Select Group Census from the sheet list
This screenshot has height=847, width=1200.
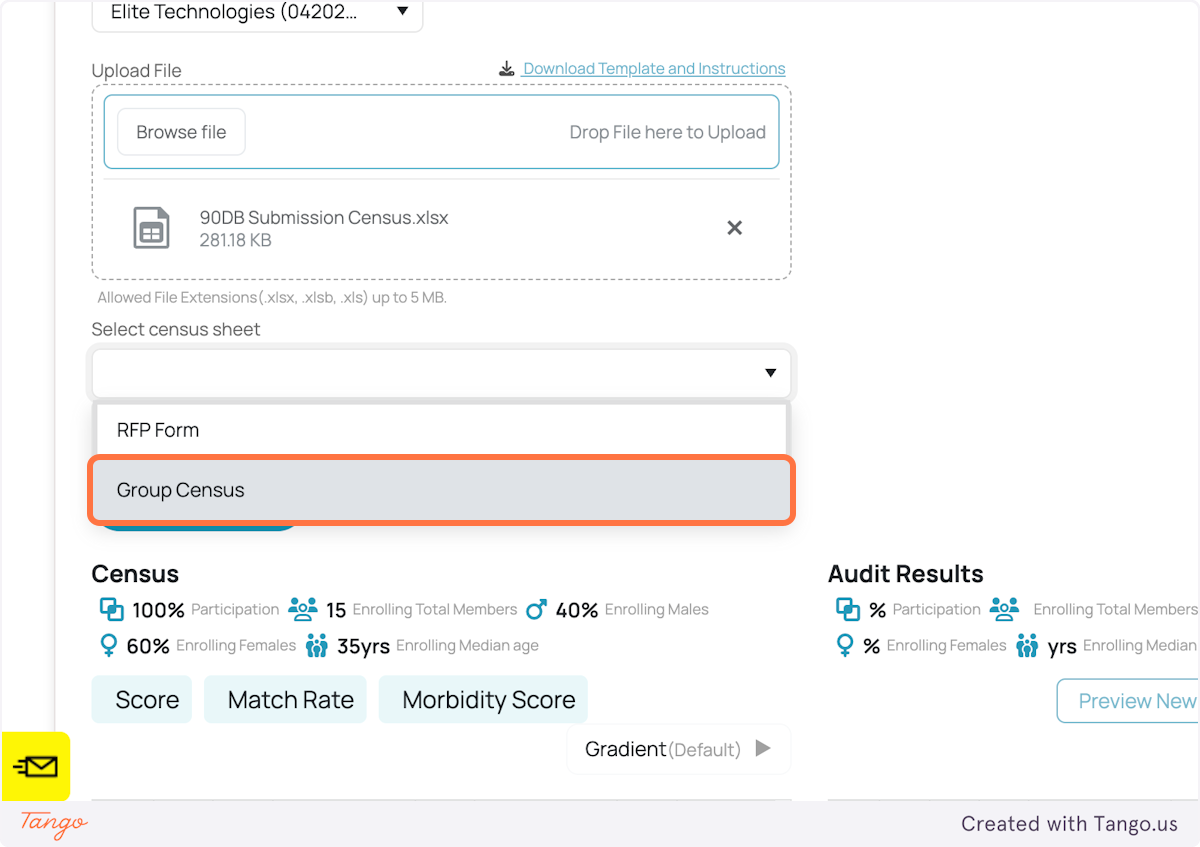click(x=440, y=490)
